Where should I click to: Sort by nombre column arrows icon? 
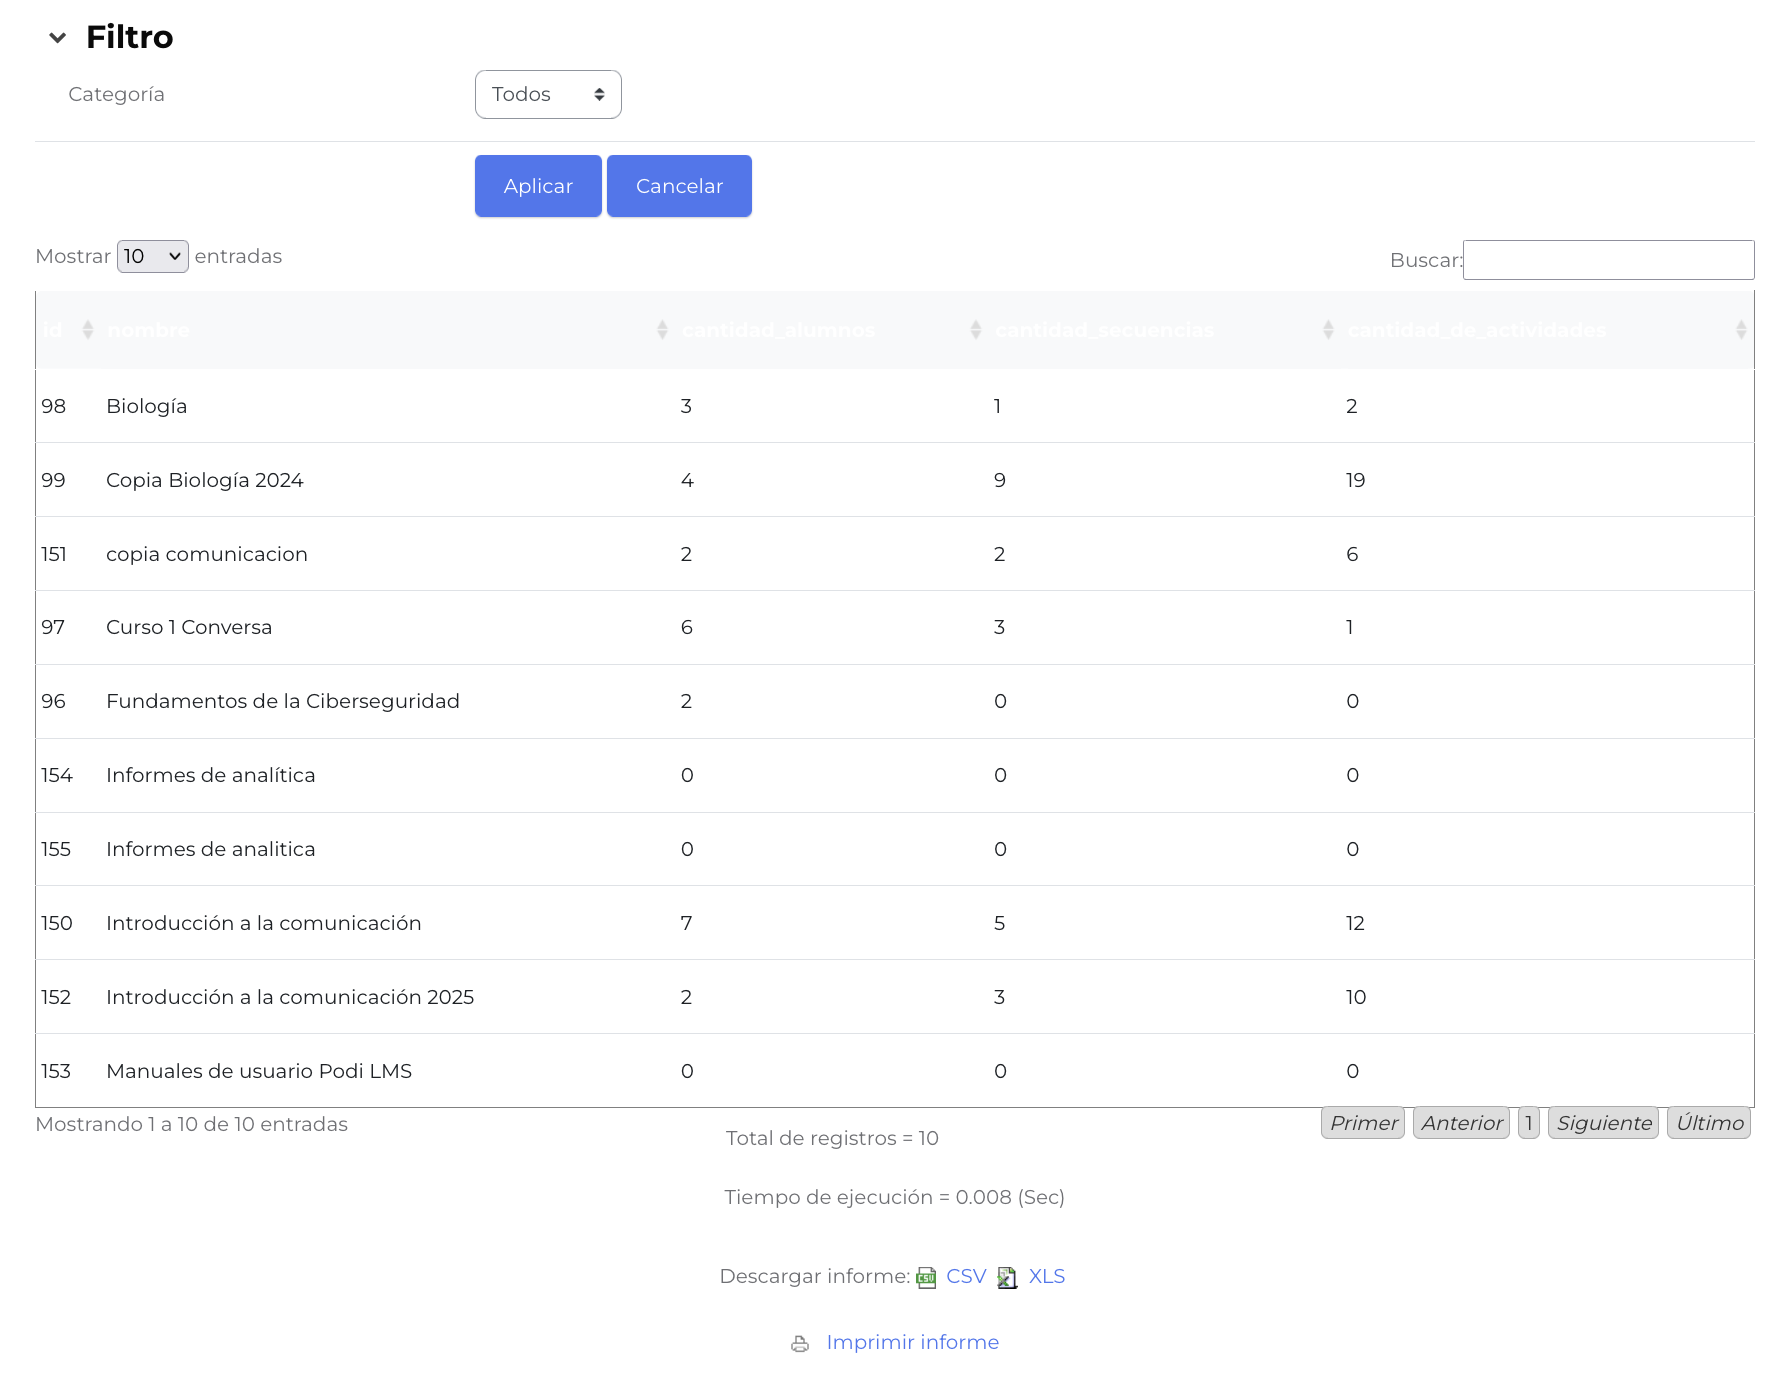(662, 330)
